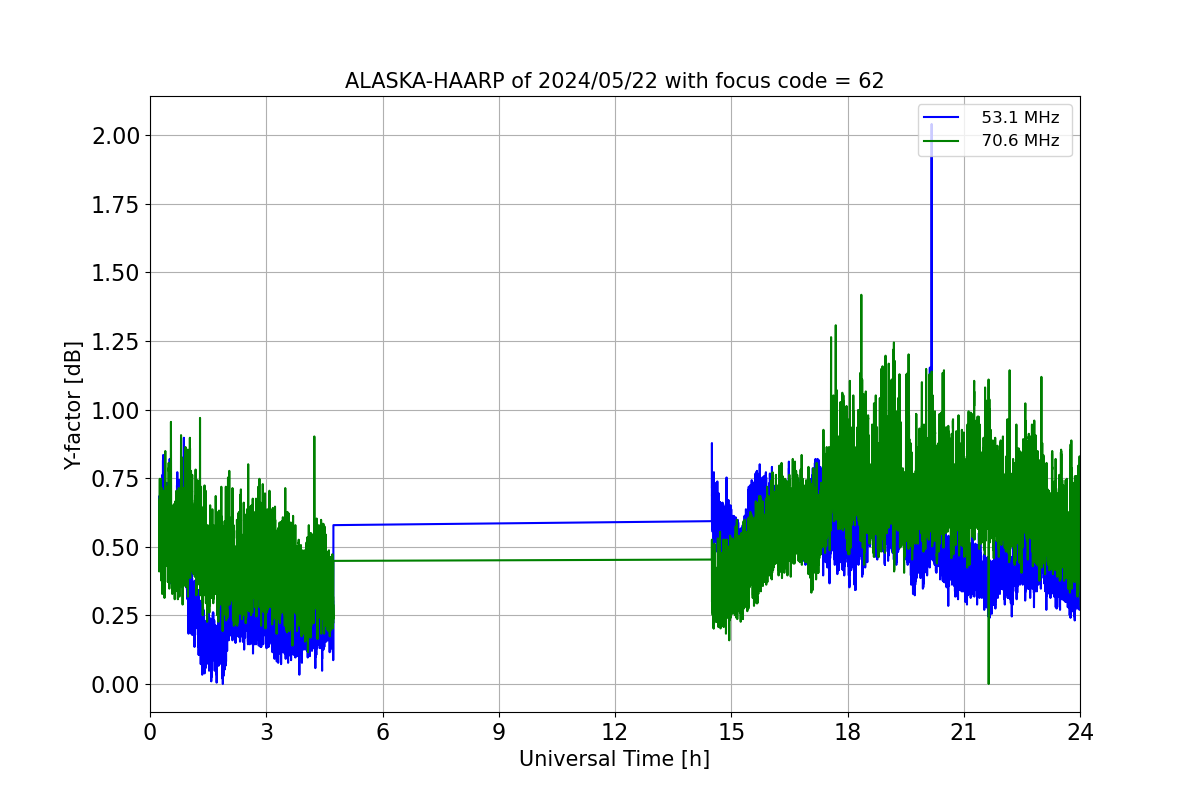The height and width of the screenshot is (800, 1200).
Task: Click the blue spike peak near 2.0 dB
Action: pos(932,126)
